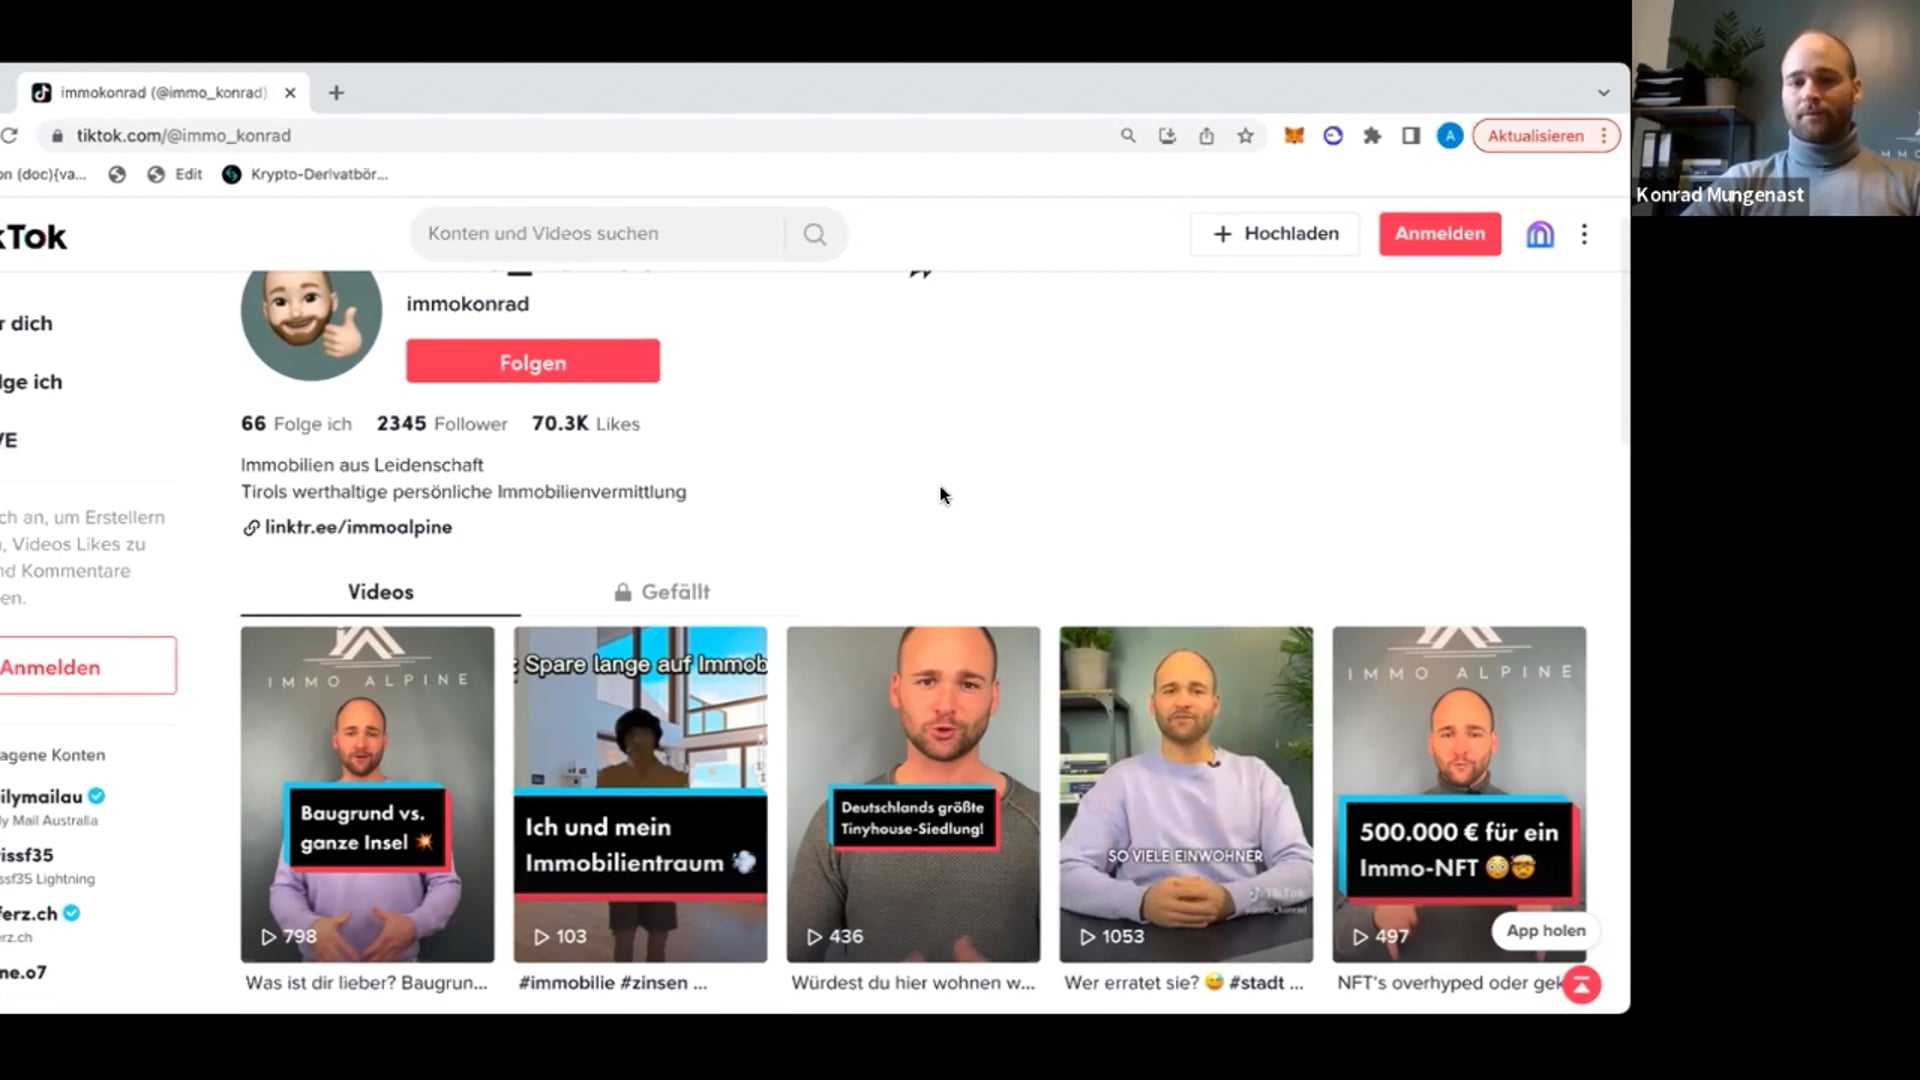Click the Wer erratet sie? caption
Viewport: 1920px width, 1080px height.
(x=1184, y=982)
